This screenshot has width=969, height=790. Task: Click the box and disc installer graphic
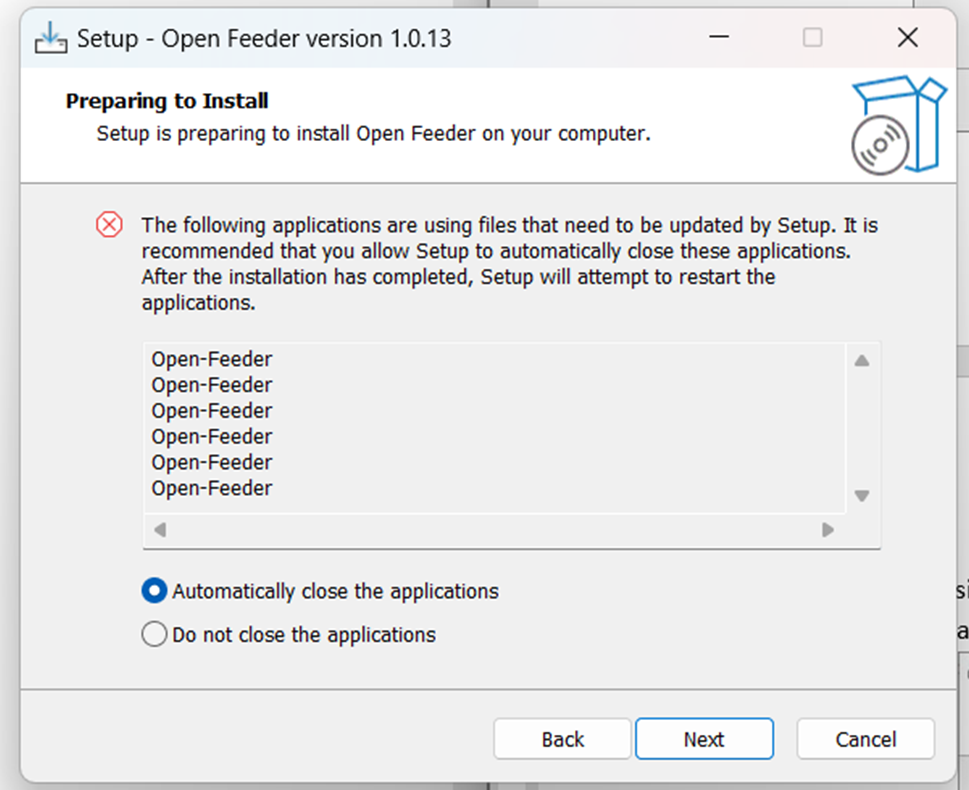[897, 124]
